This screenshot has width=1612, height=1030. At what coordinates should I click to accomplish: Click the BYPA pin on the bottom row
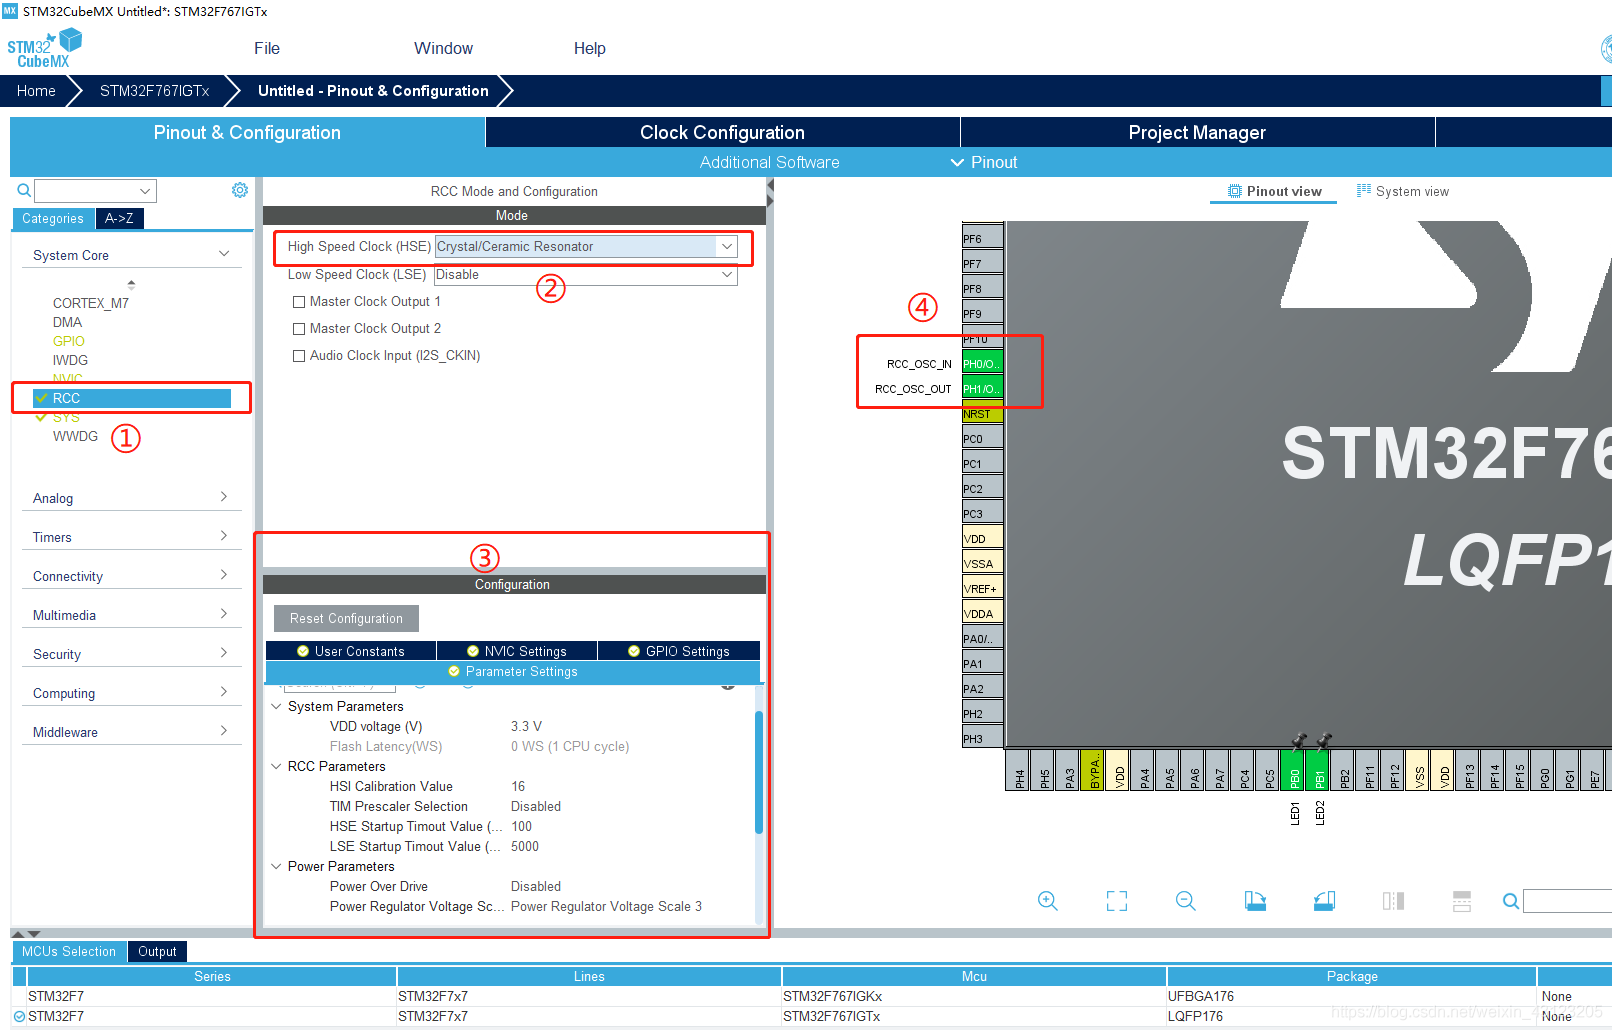pos(1094,770)
